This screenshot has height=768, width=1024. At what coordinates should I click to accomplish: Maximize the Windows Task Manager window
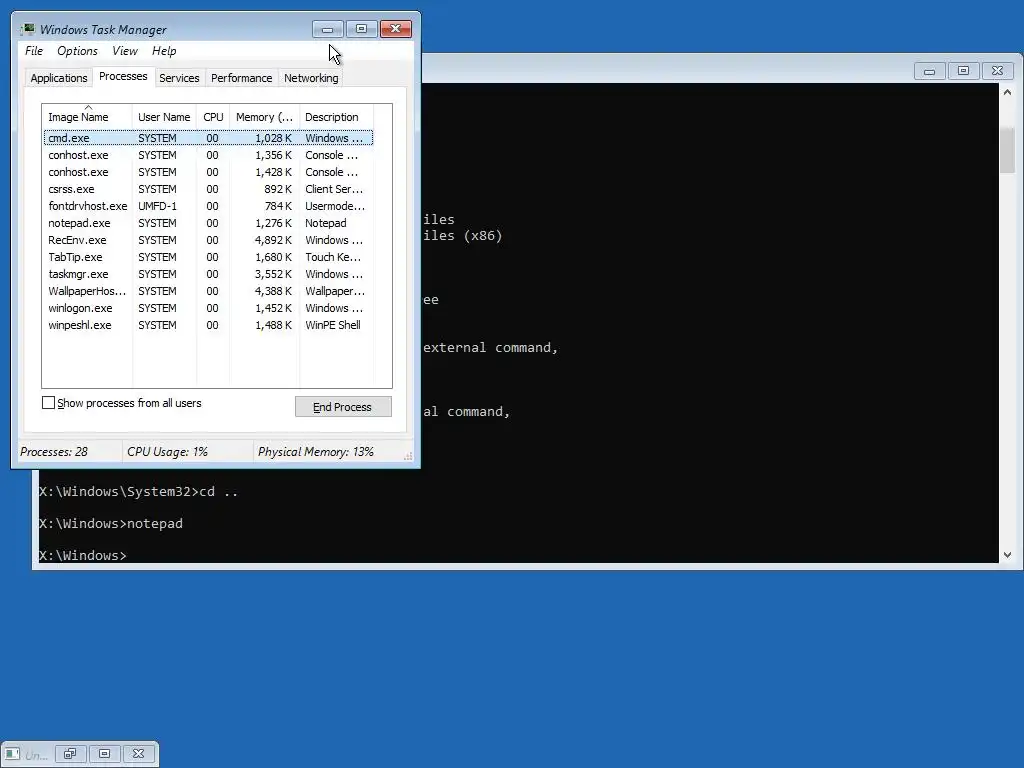(x=361, y=29)
